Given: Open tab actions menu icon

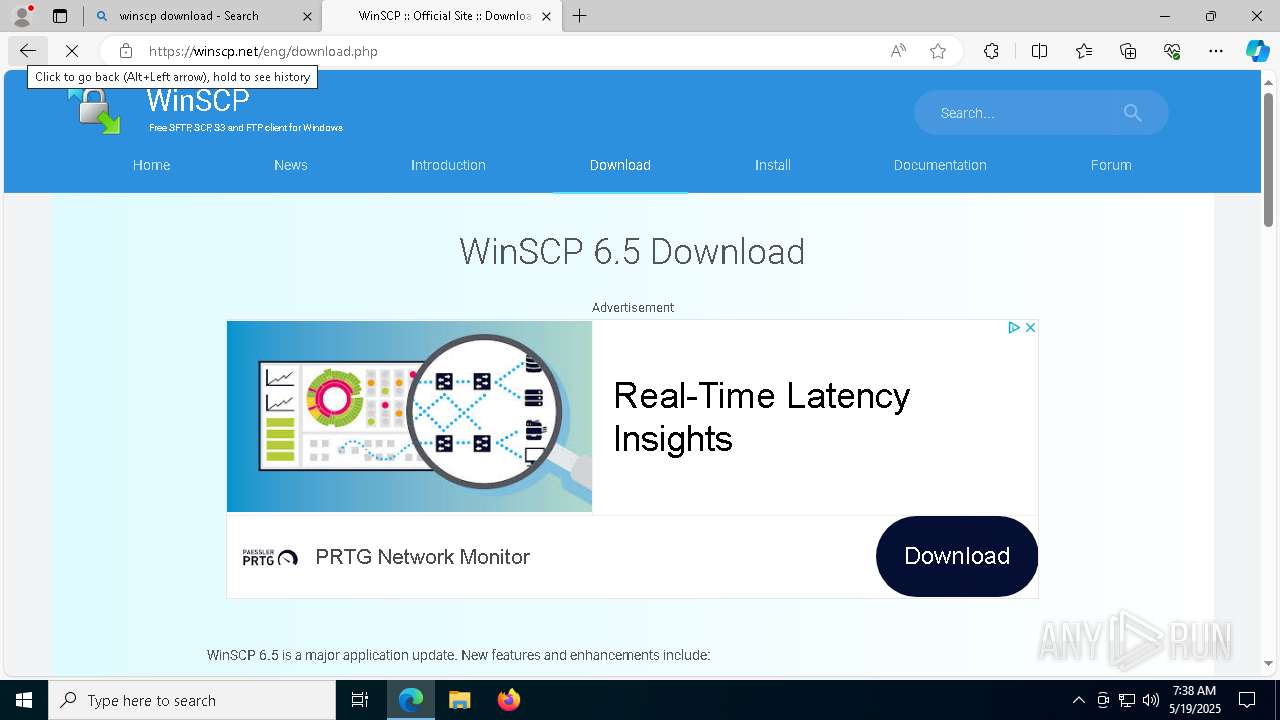Looking at the screenshot, I should pos(60,16).
